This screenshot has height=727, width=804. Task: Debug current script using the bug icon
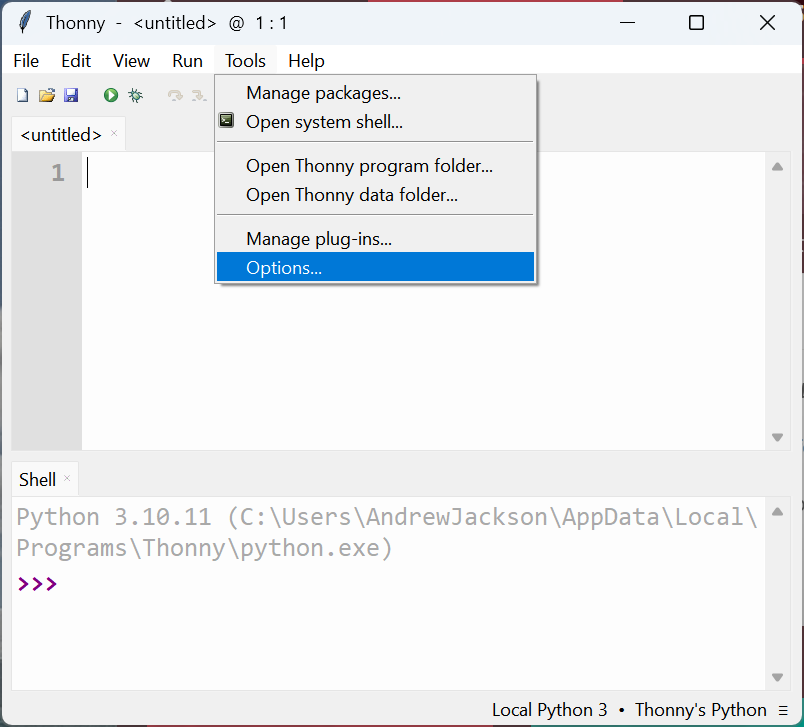tap(135, 95)
